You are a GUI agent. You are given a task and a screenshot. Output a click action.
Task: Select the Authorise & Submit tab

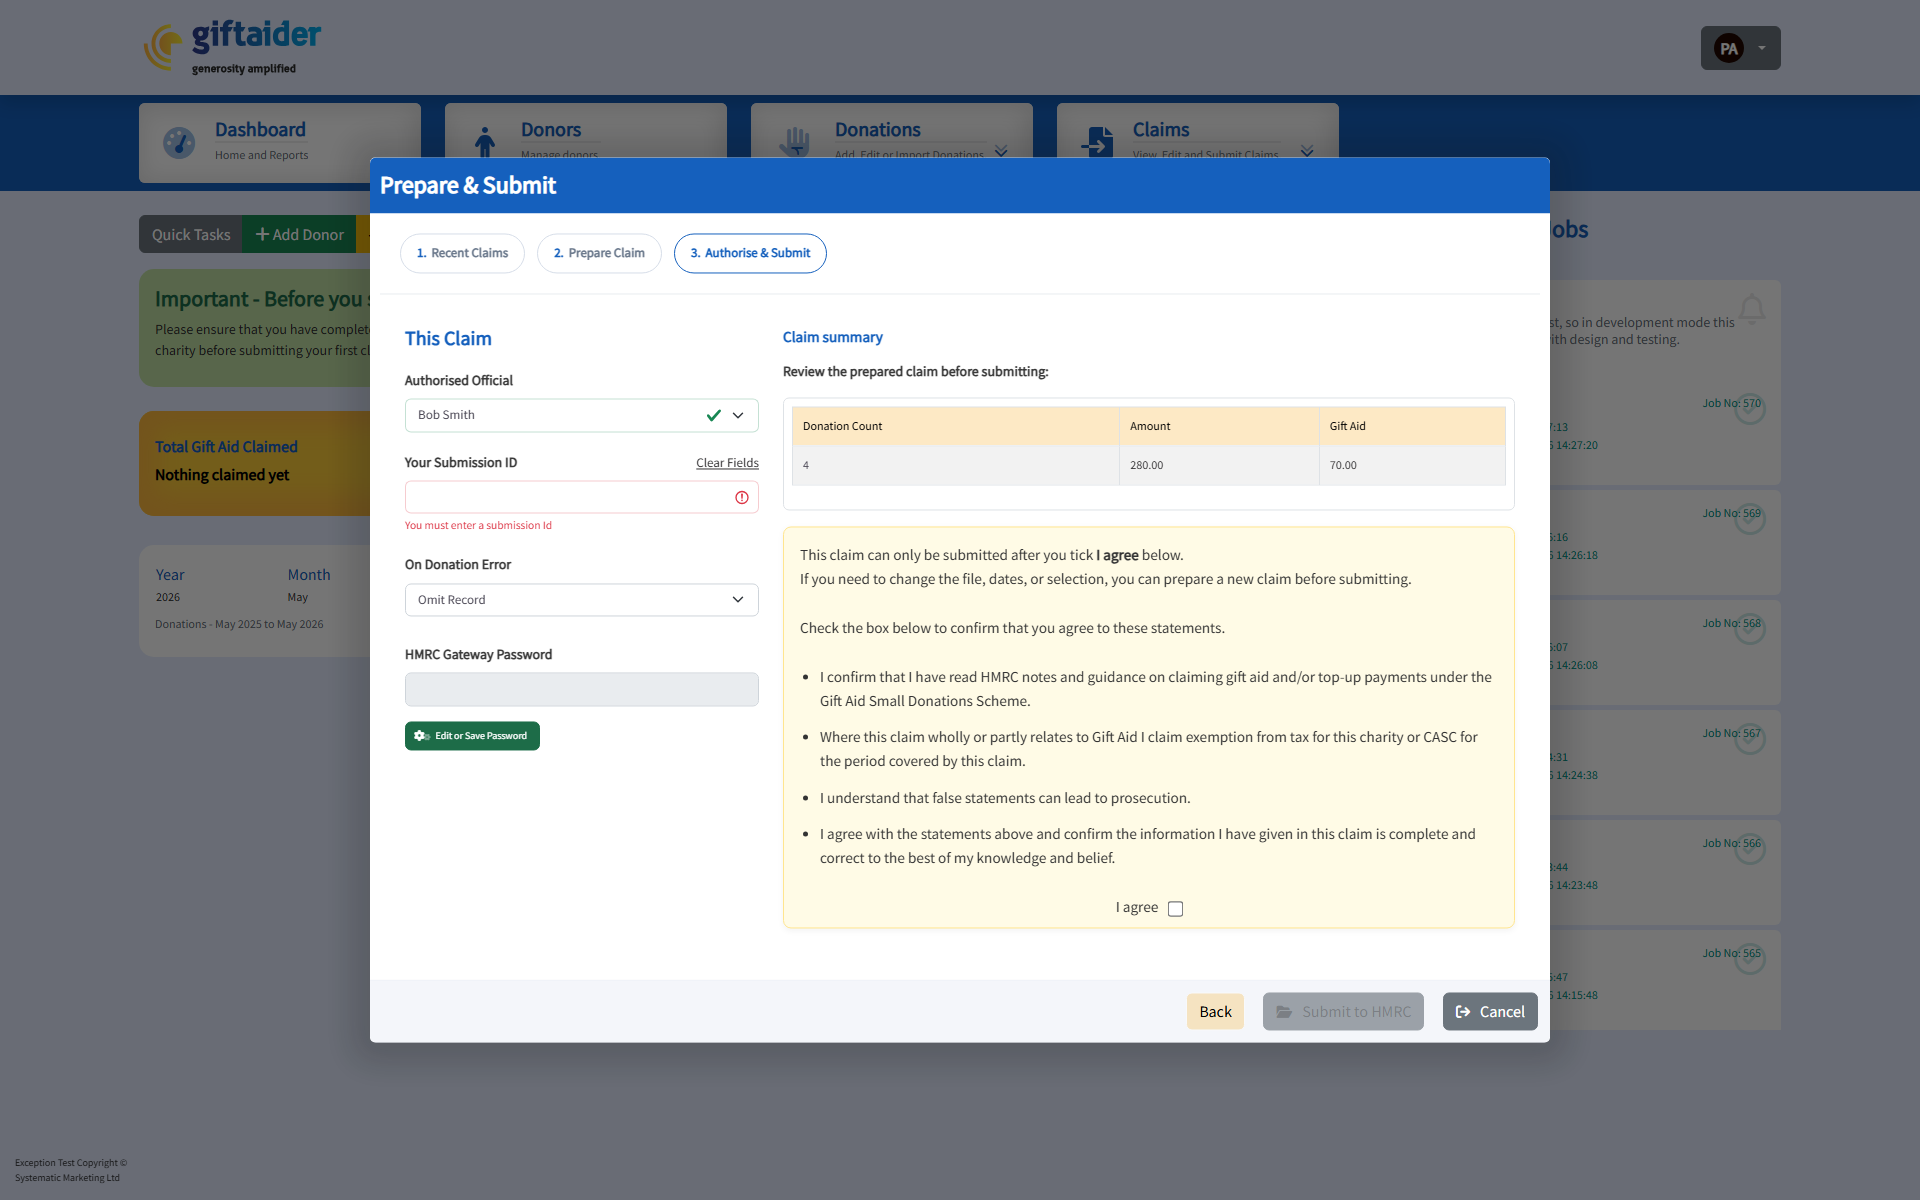750,253
